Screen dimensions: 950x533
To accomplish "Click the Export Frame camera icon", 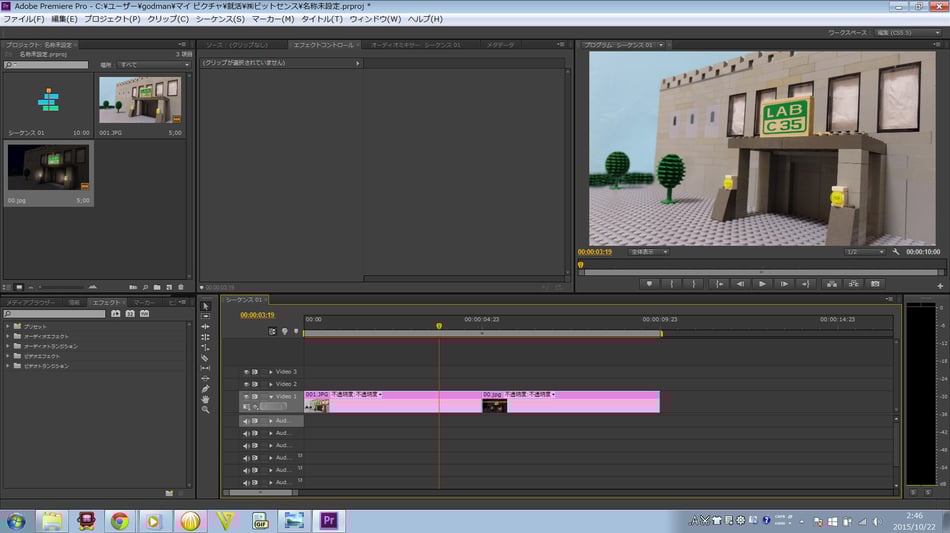I will (876, 284).
